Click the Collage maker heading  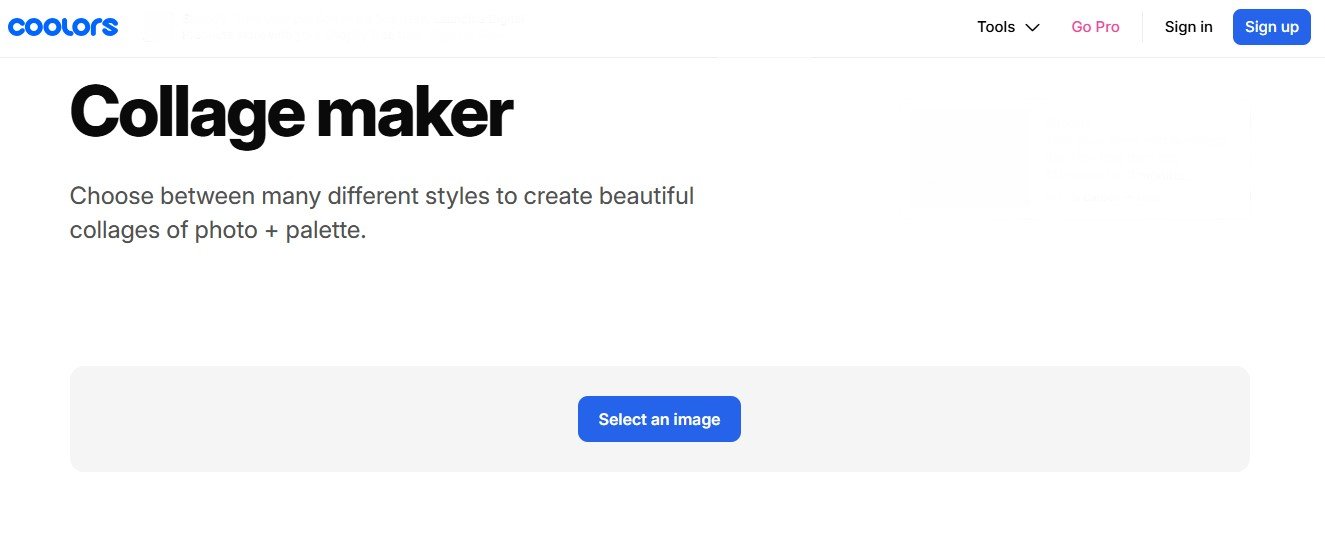[291, 113]
